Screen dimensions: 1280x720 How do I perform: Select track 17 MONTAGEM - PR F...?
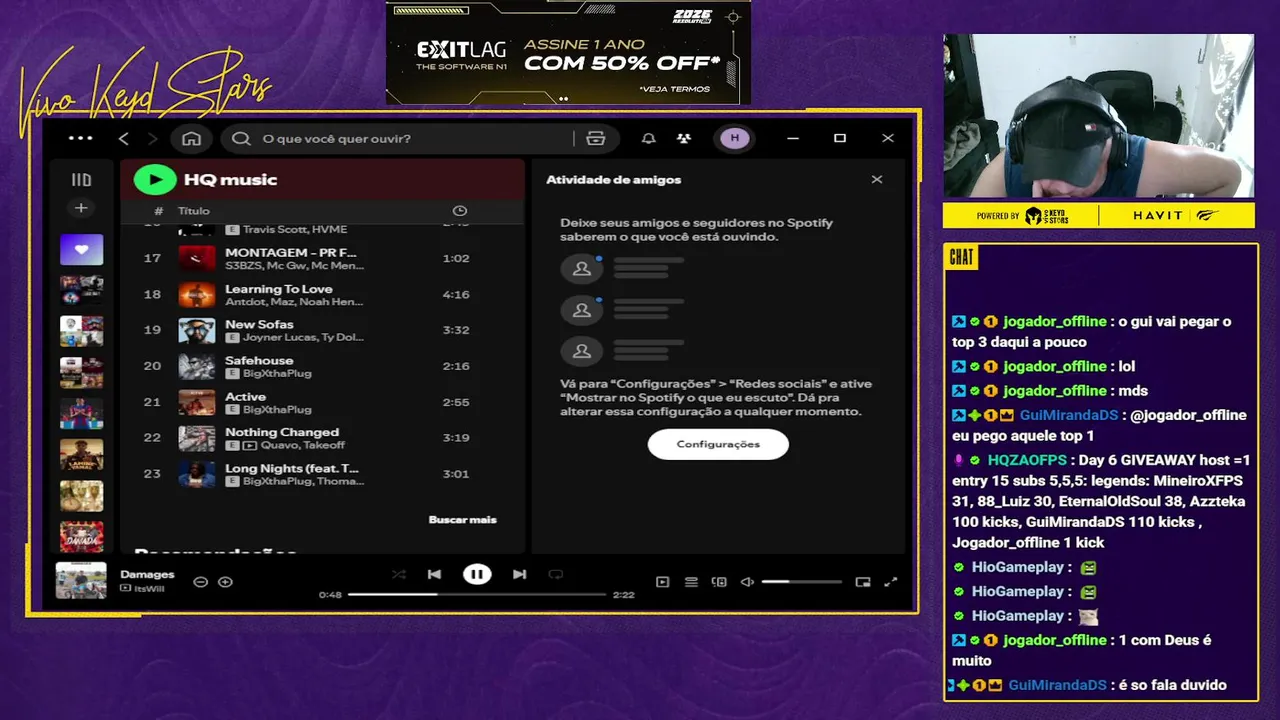coord(322,259)
